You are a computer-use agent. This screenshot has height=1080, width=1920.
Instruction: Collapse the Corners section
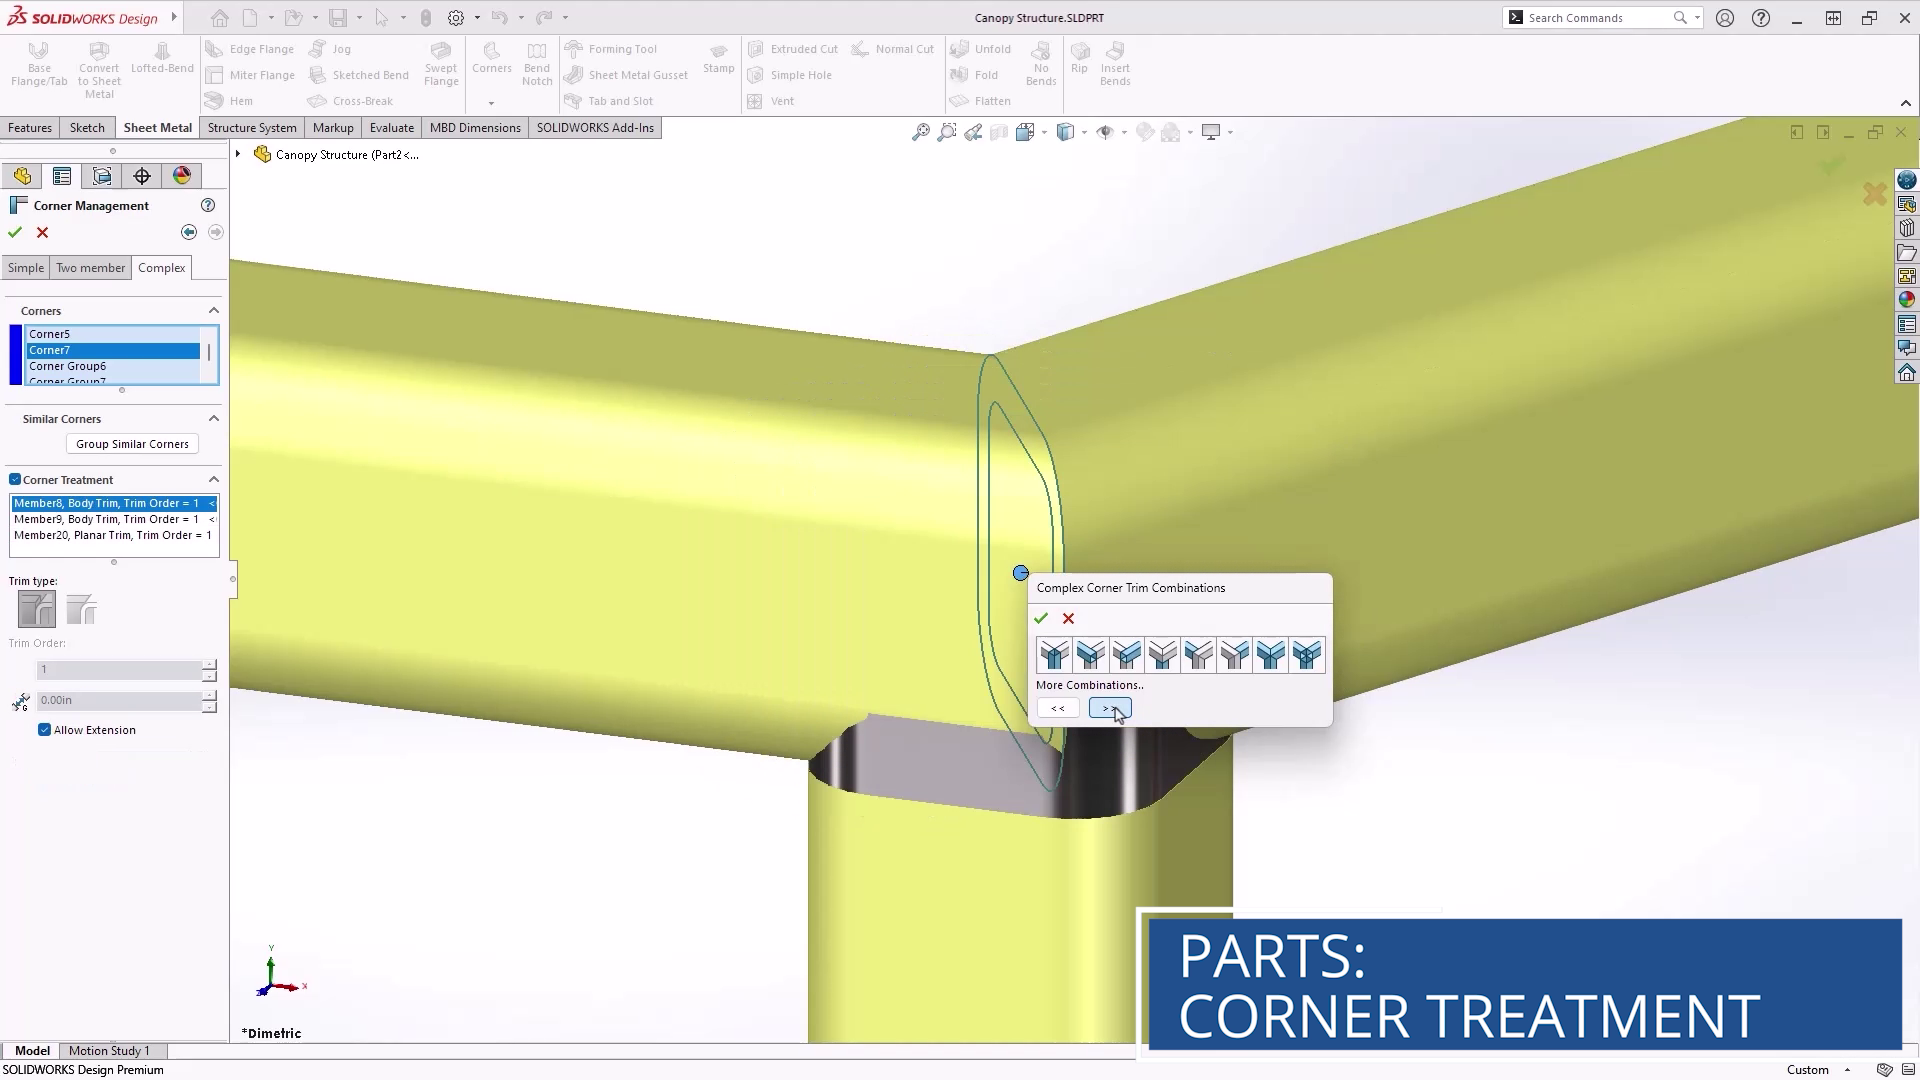coord(213,311)
